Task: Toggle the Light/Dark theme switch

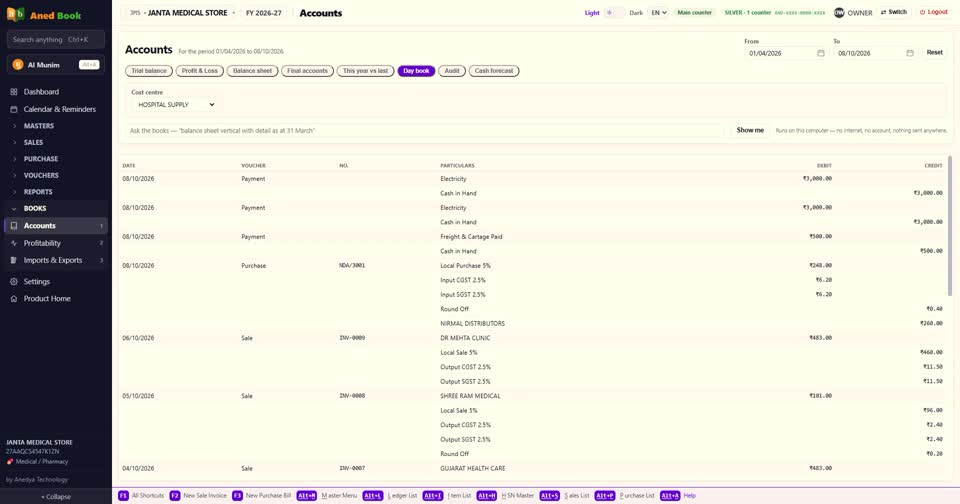Action: 614,12
